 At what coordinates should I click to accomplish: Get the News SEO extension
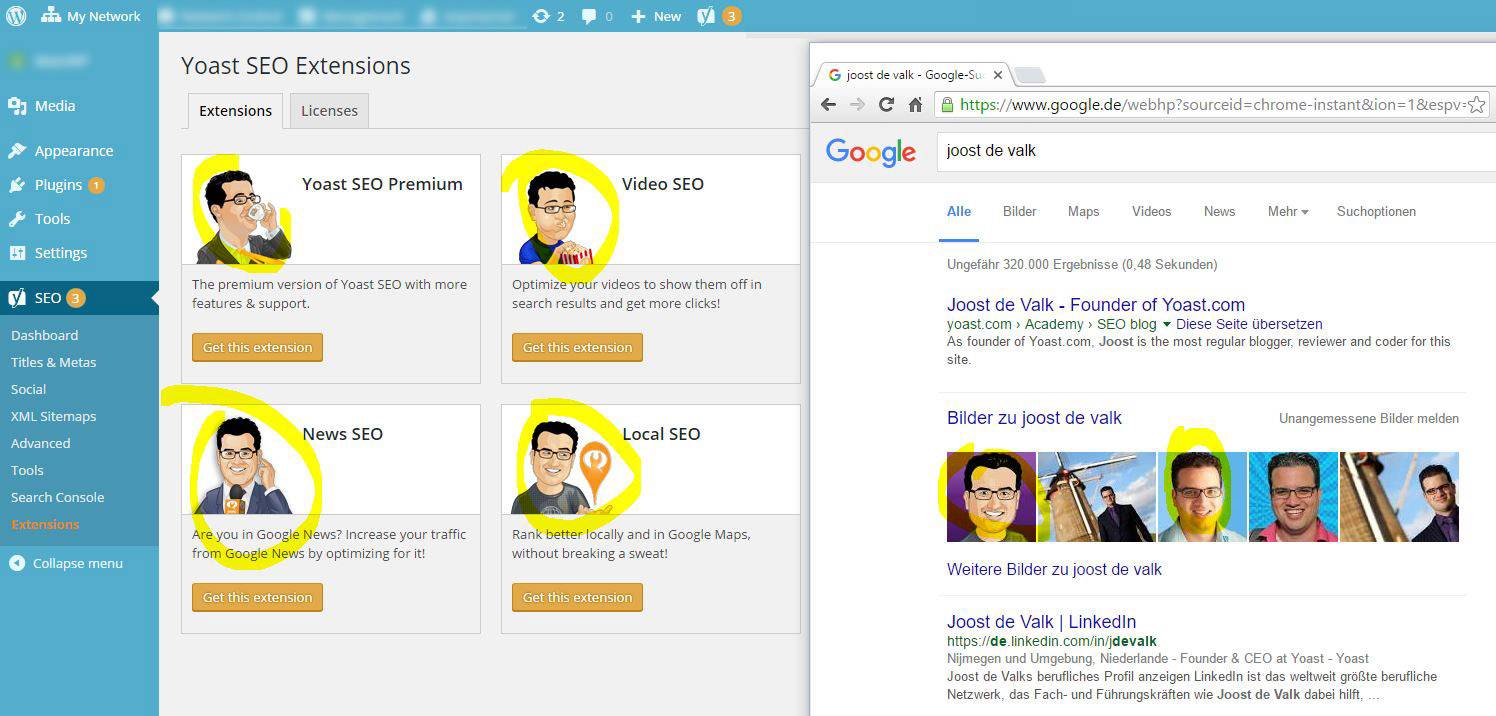tap(258, 597)
